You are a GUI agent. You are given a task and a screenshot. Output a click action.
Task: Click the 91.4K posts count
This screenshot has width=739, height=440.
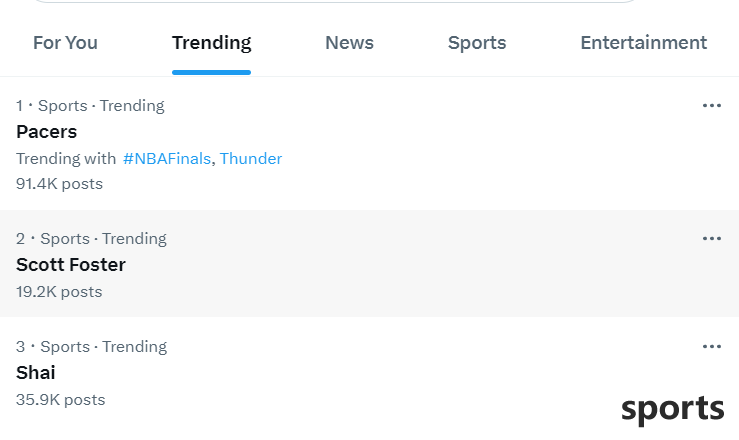point(59,184)
